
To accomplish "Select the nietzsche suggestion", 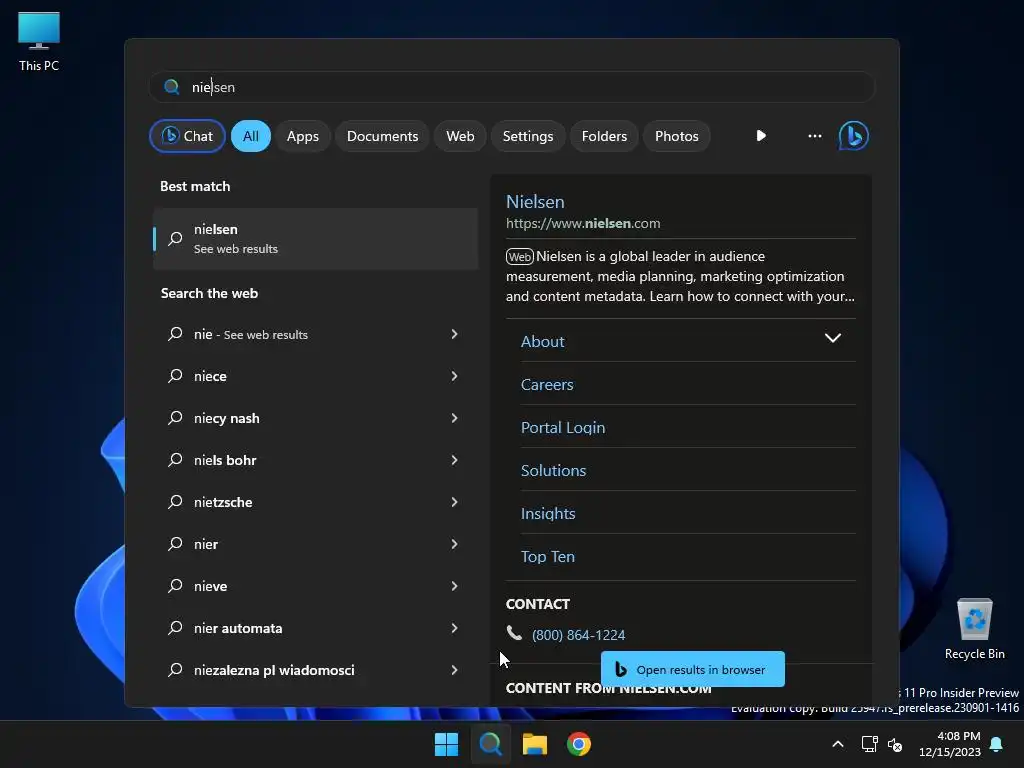I will [223, 502].
